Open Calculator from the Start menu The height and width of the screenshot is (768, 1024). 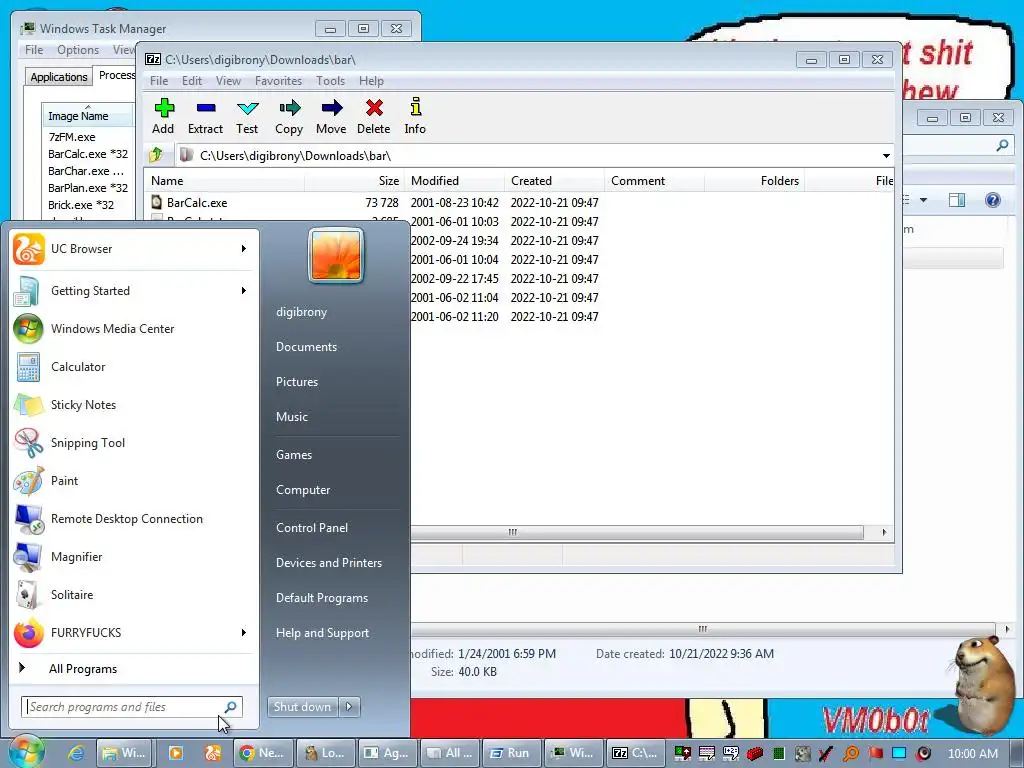click(x=131, y=366)
